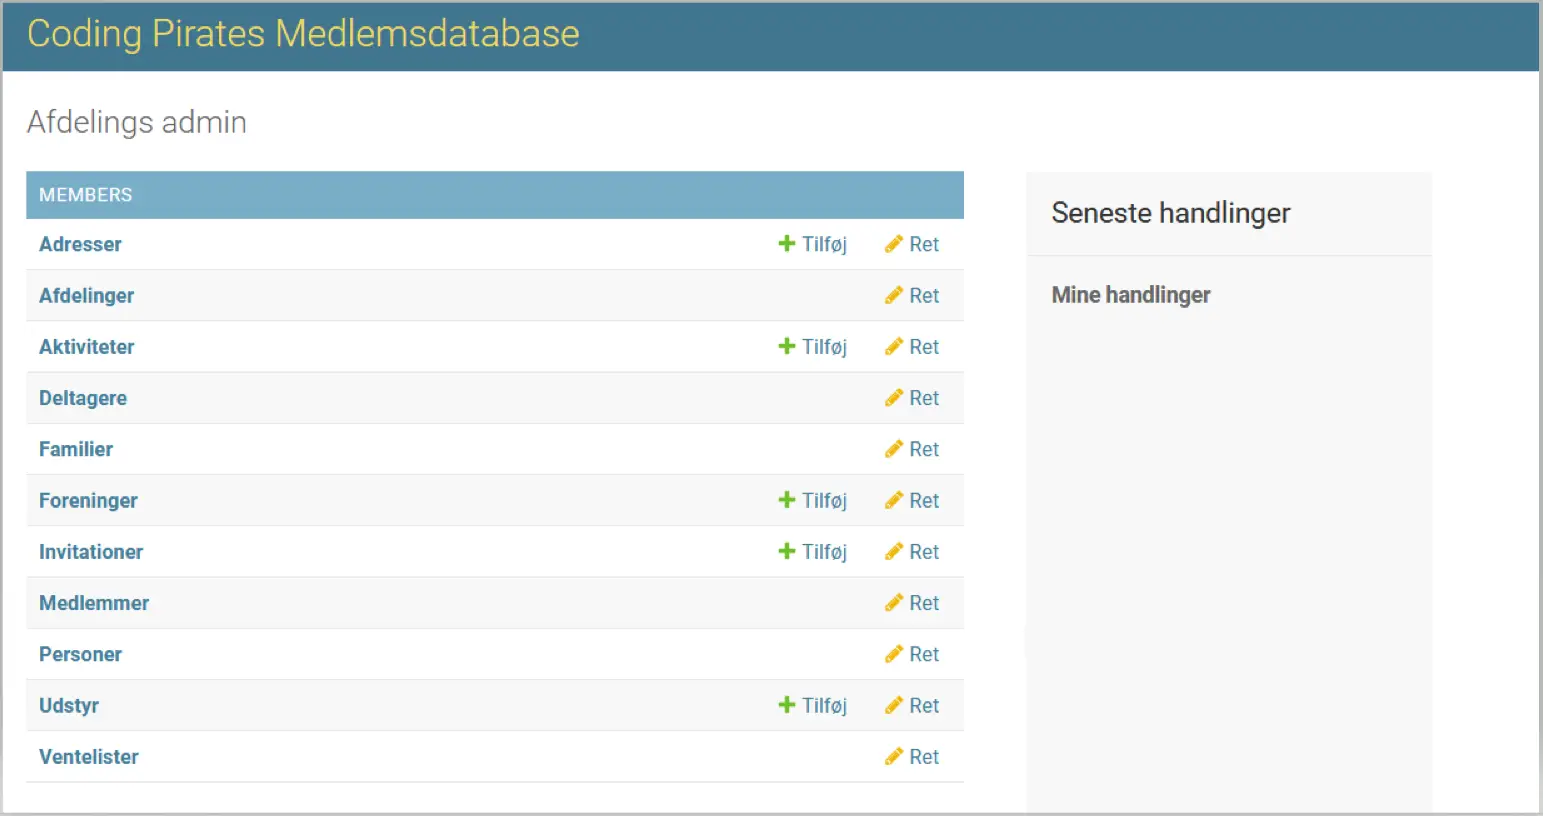Click the pencil icon in Deltagere row
The width and height of the screenshot is (1543, 816).
pyautogui.click(x=894, y=398)
